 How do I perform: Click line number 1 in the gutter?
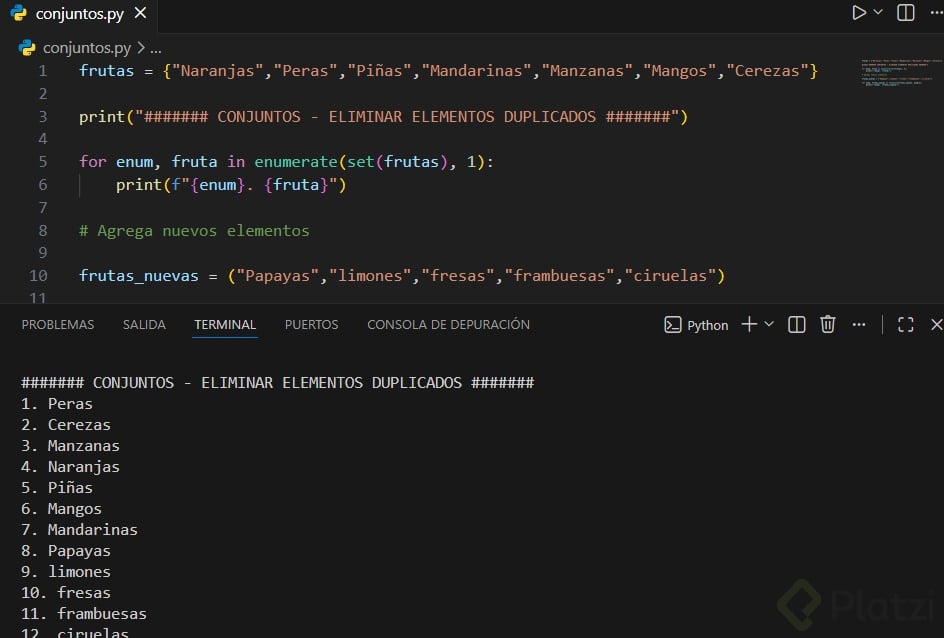coord(43,71)
